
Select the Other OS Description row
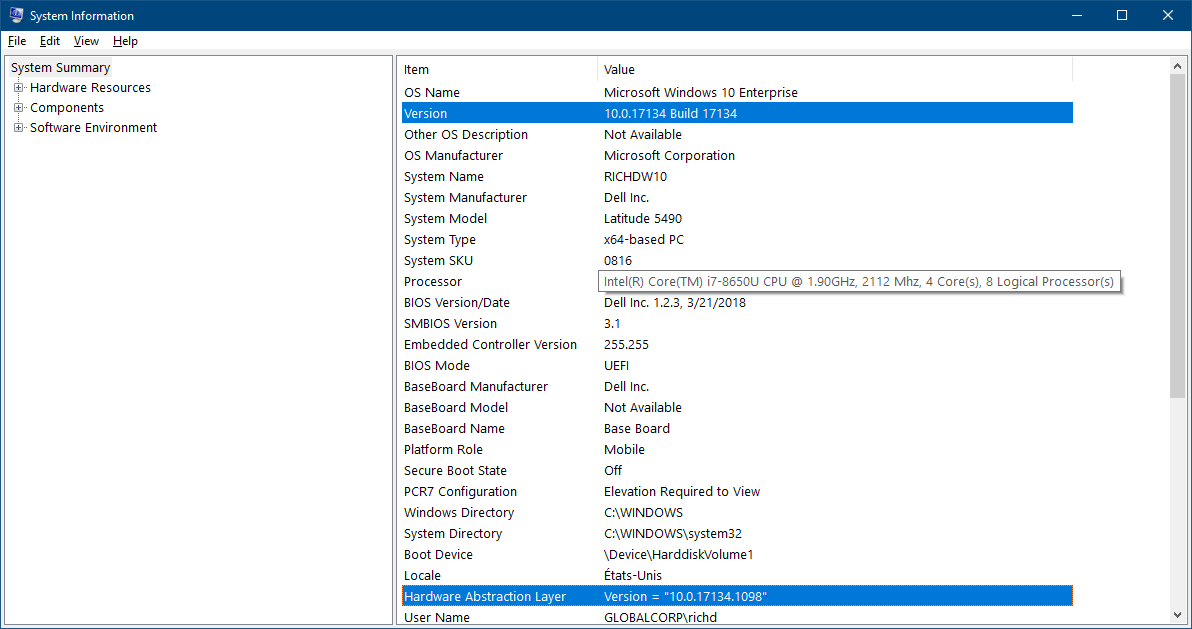point(737,135)
